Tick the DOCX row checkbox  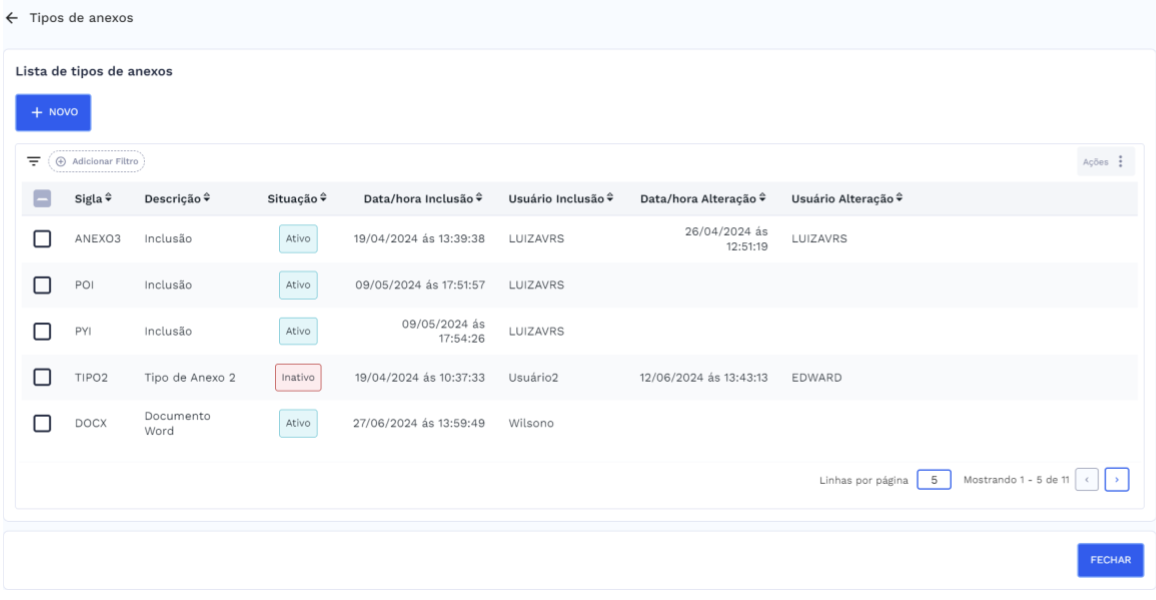pyautogui.click(x=42, y=423)
